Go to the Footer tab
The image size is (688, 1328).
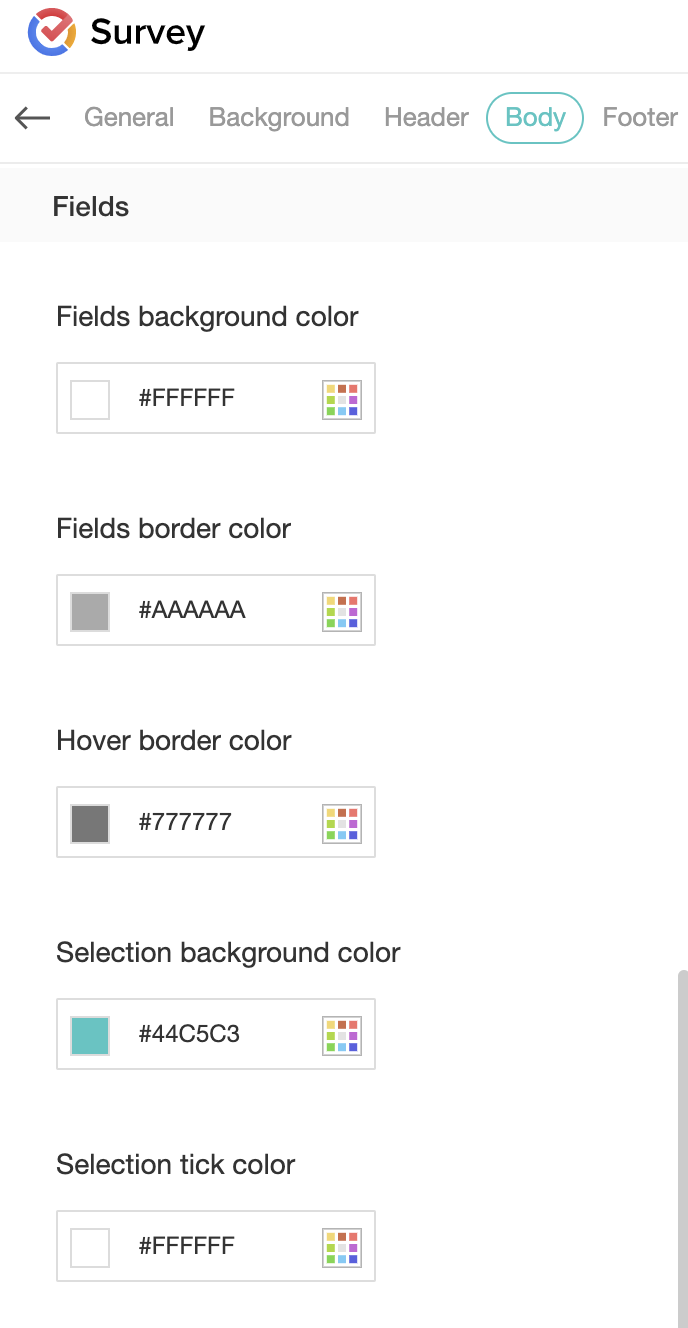tap(640, 118)
